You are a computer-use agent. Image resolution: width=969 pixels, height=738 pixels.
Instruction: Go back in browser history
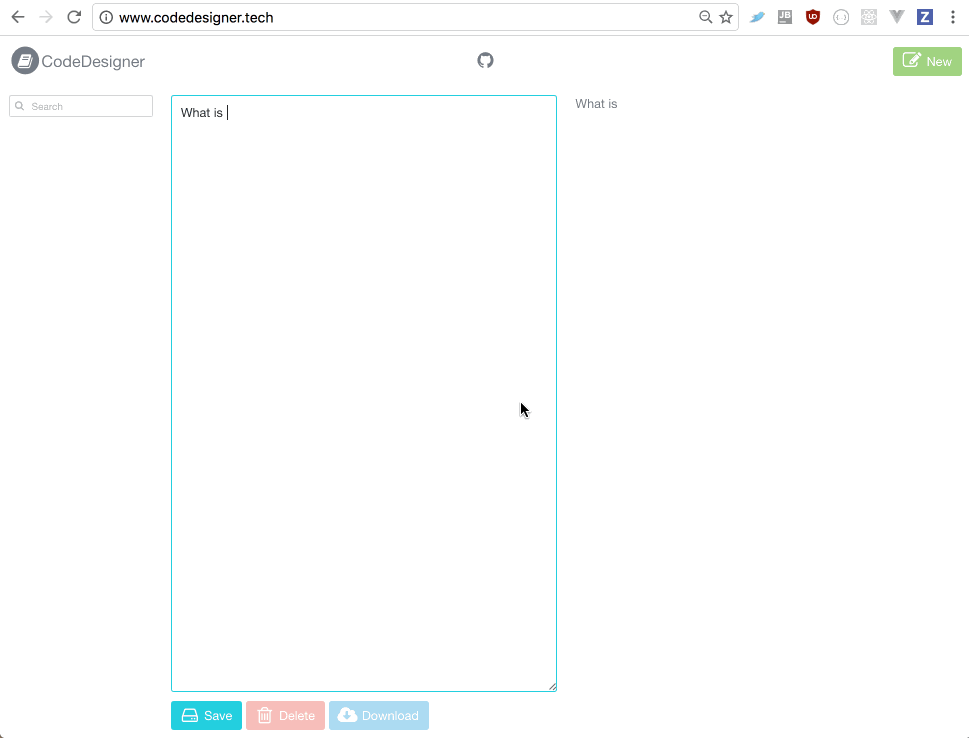click(18, 17)
